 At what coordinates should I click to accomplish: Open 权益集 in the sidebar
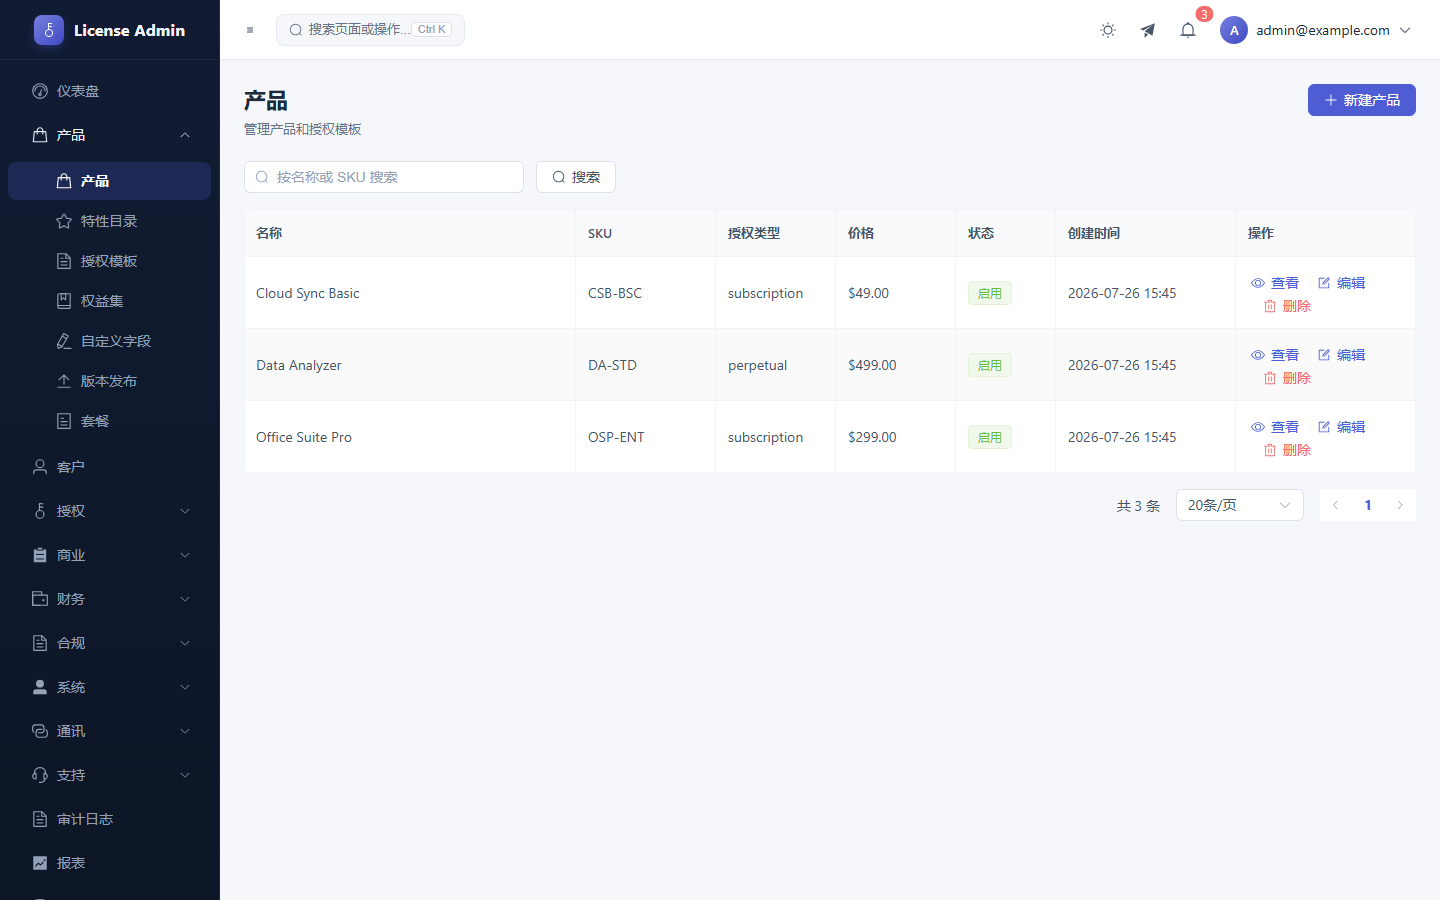[x=110, y=301]
